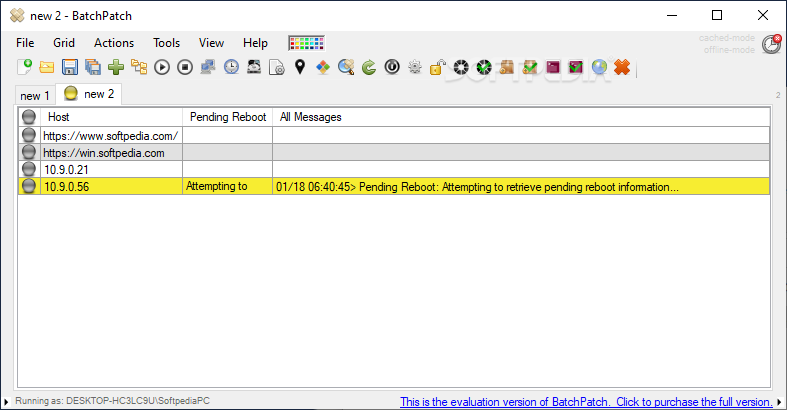Image resolution: width=787 pixels, height=410 pixels.
Task: Click the 01/18 06:40:45 message cell
Action: pyautogui.click(x=521, y=187)
